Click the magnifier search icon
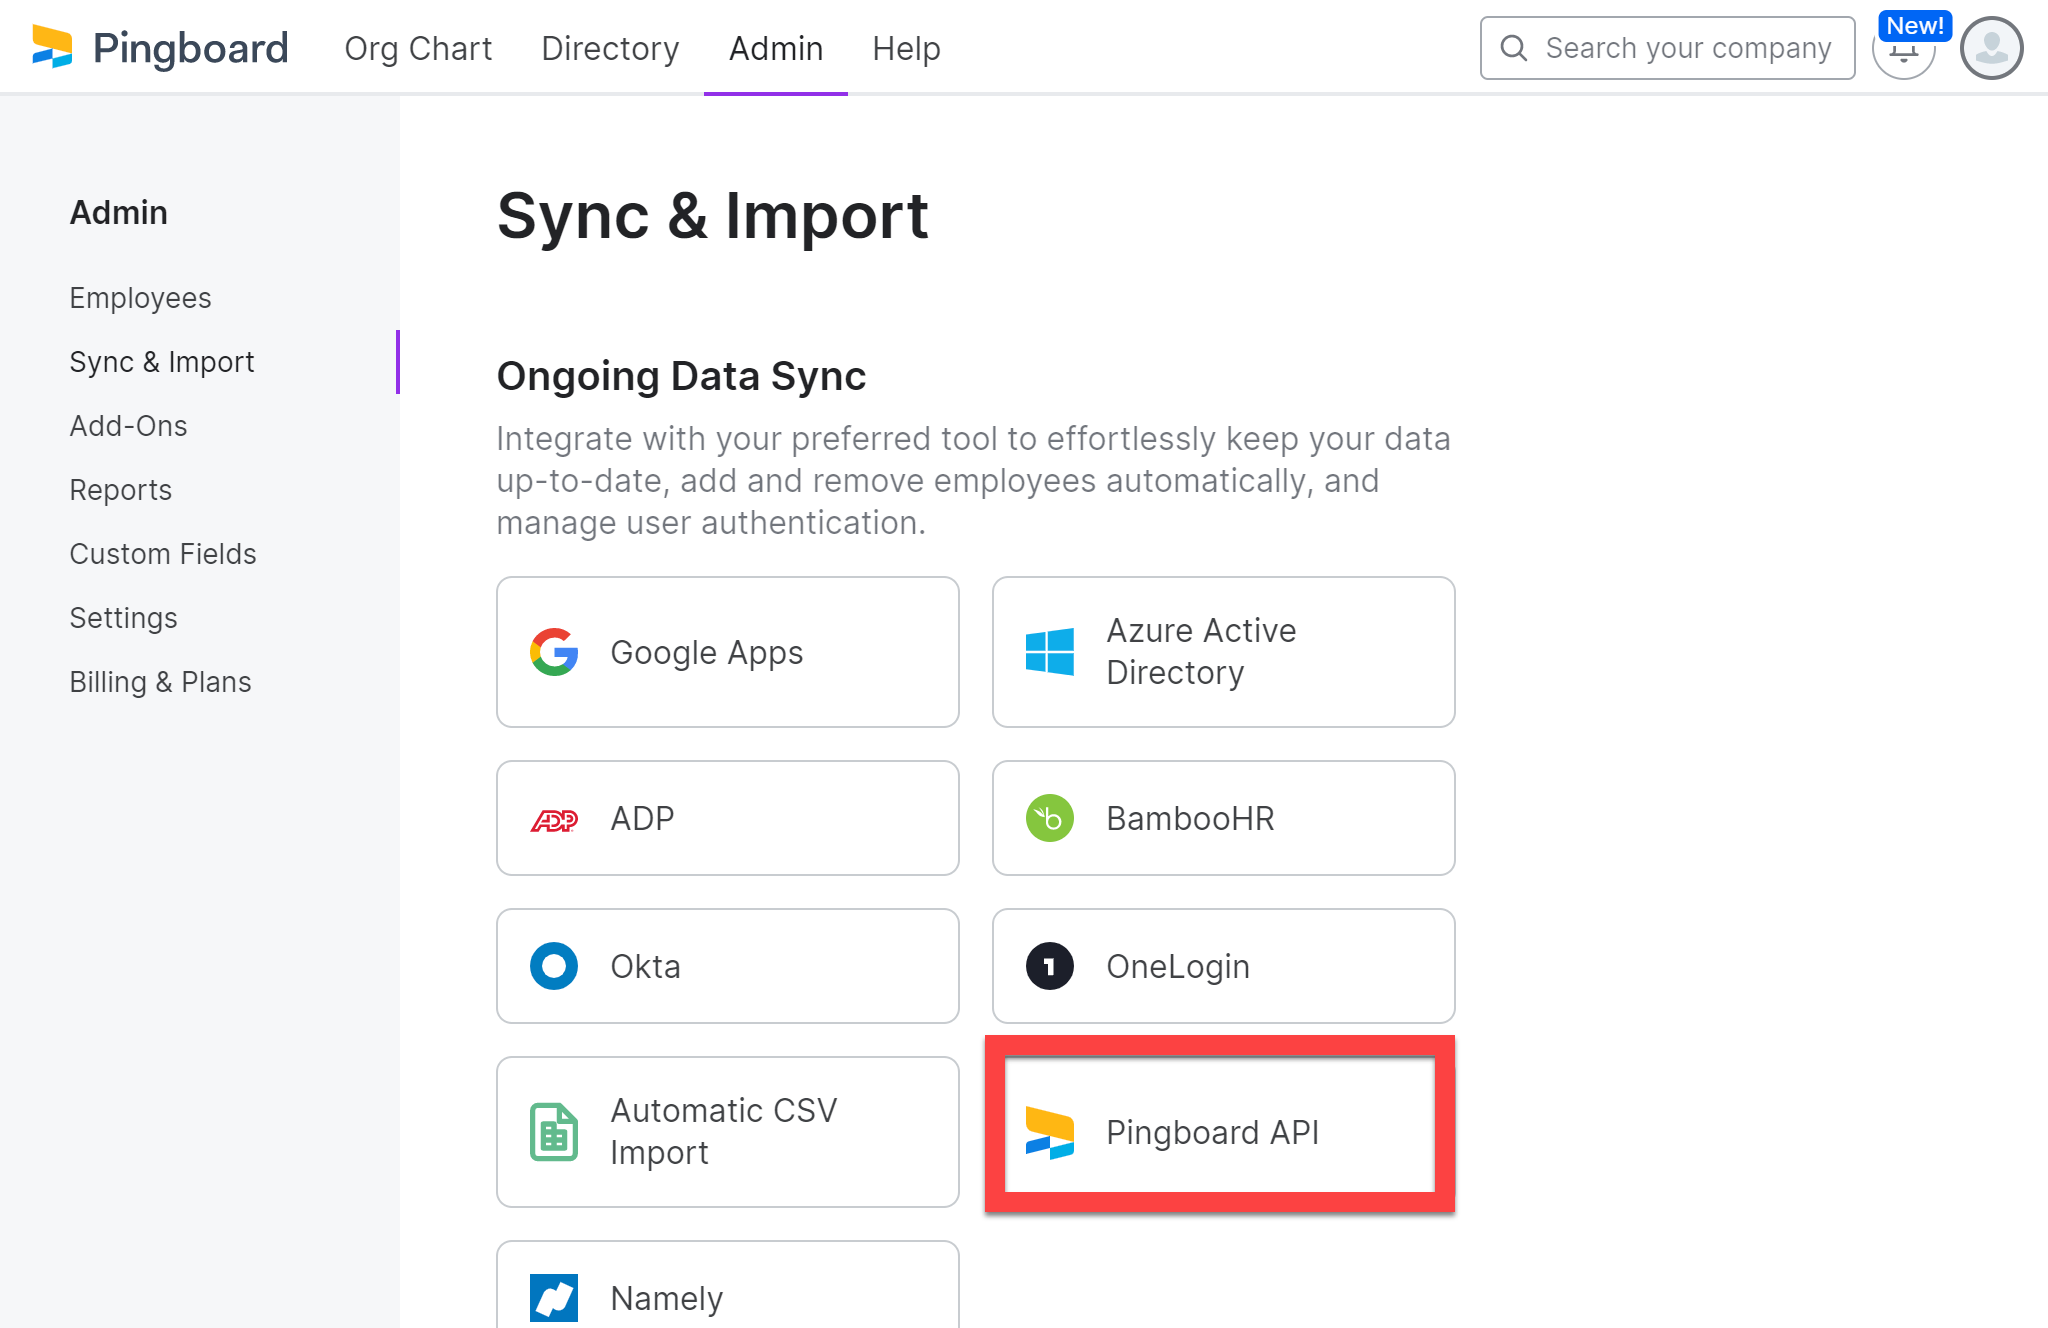Image resolution: width=2048 pixels, height=1328 pixels. [x=1514, y=48]
